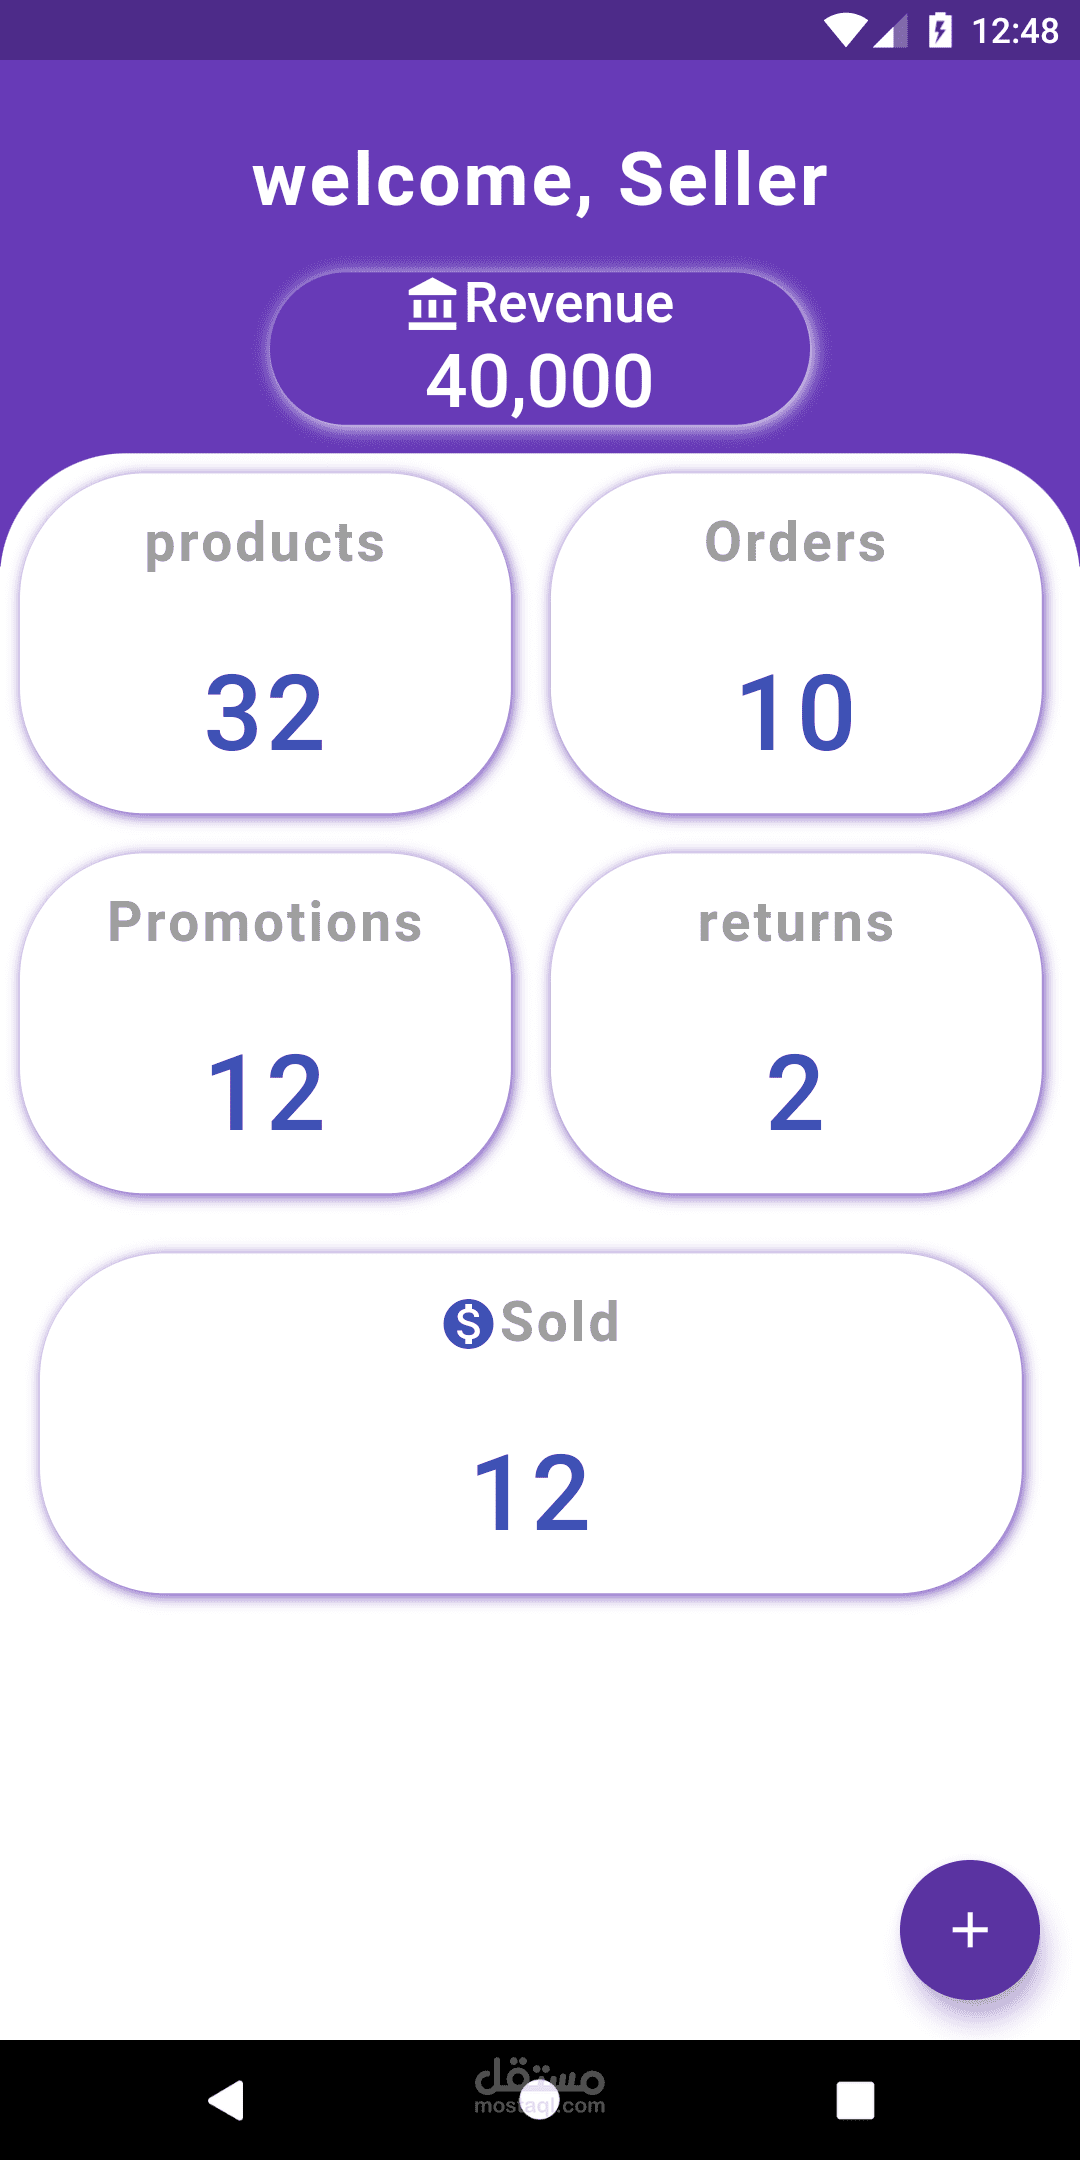Tap the Revenue pill showing 40,000
1080x2160 pixels.
tap(540, 349)
